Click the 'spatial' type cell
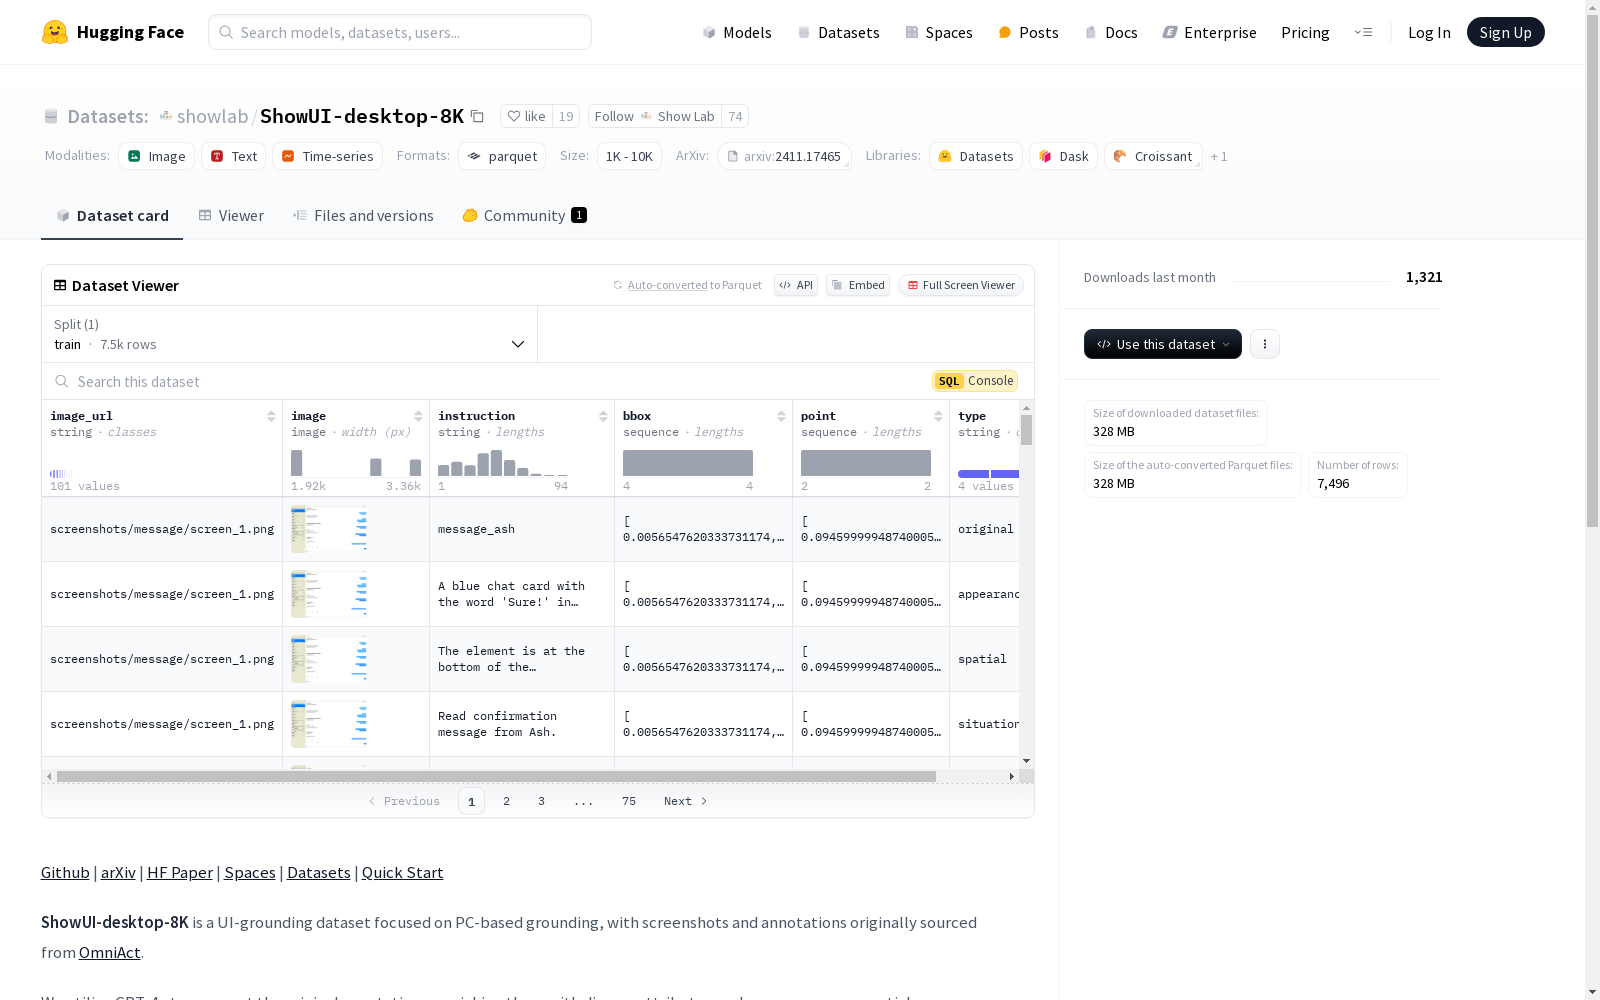Screen dimensions: 1600x1000 tap(984, 659)
